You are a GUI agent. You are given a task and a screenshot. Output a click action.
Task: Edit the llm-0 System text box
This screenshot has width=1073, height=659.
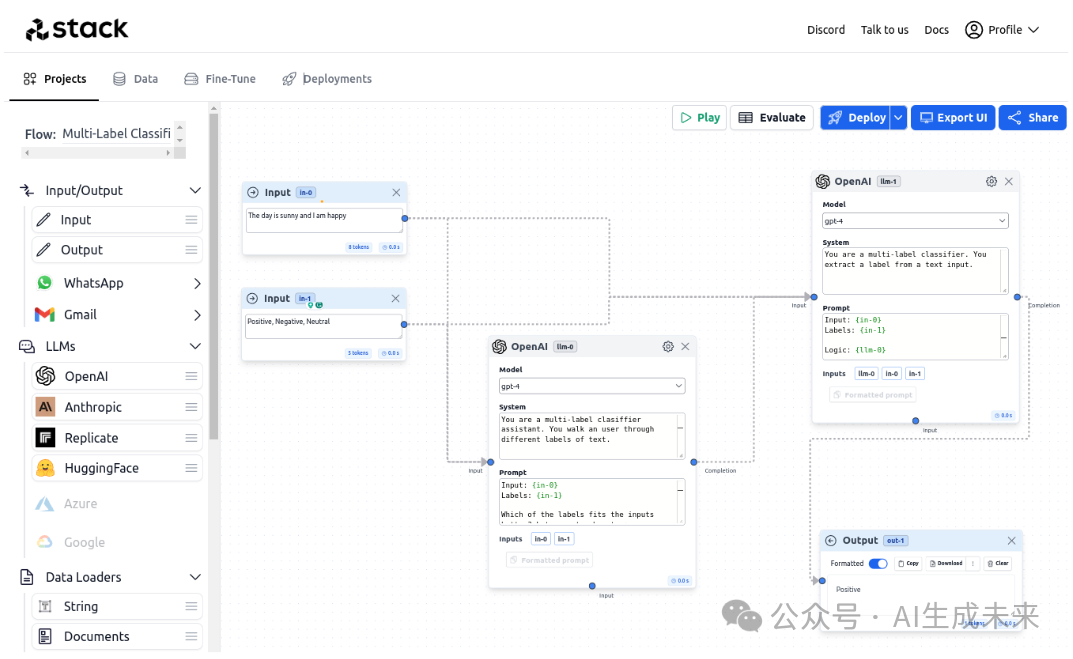coord(592,436)
